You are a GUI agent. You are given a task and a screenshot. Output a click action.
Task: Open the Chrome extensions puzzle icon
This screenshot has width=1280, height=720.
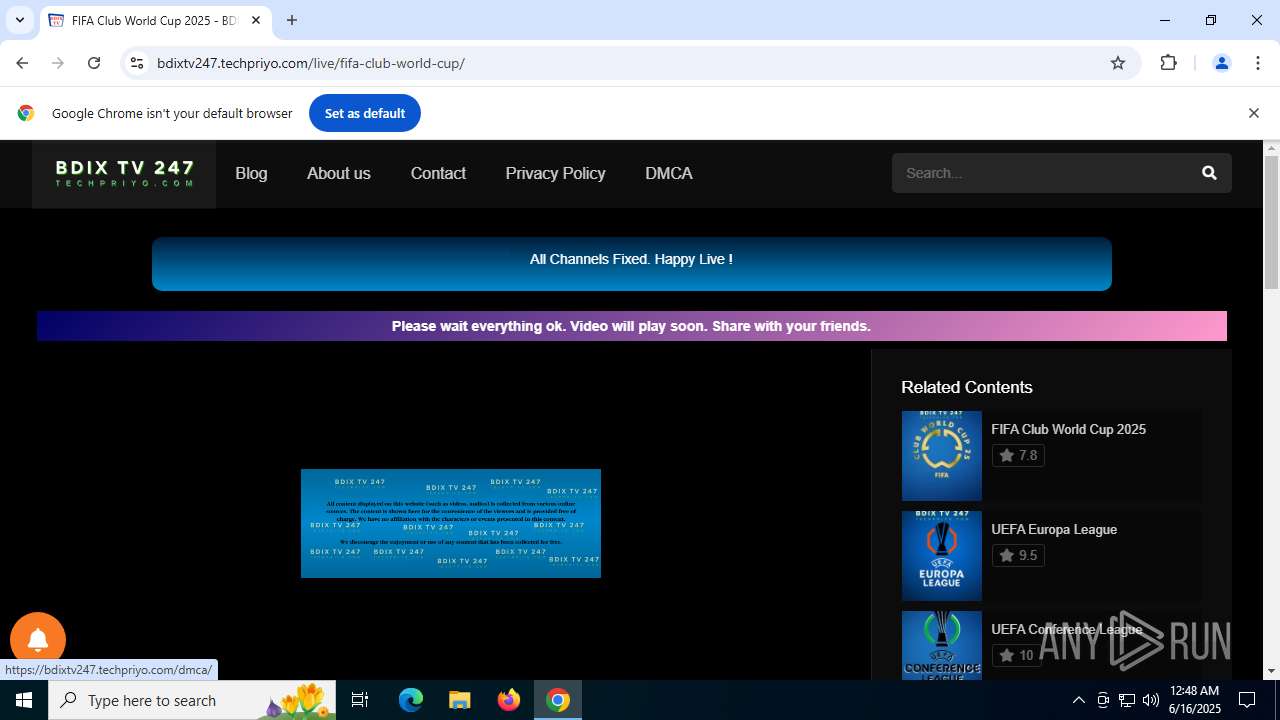pos(1168,63)
